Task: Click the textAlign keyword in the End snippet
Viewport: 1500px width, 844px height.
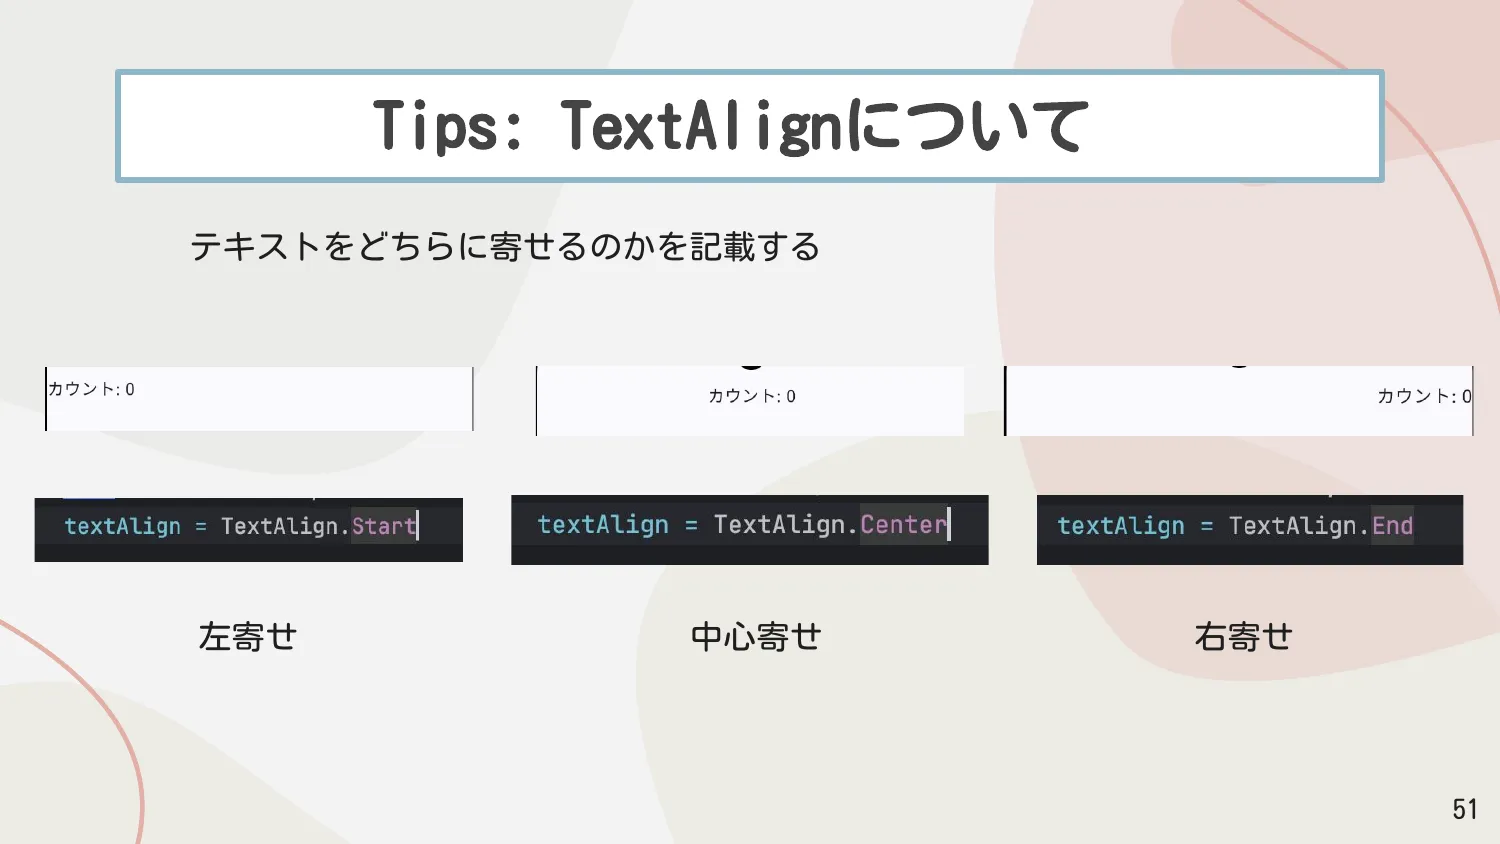Action: [1121, 526]
